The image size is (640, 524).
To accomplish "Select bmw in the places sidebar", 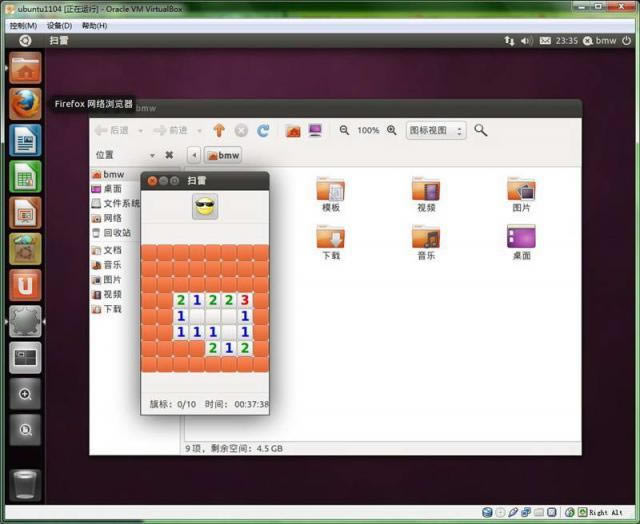I will point(114,175).
